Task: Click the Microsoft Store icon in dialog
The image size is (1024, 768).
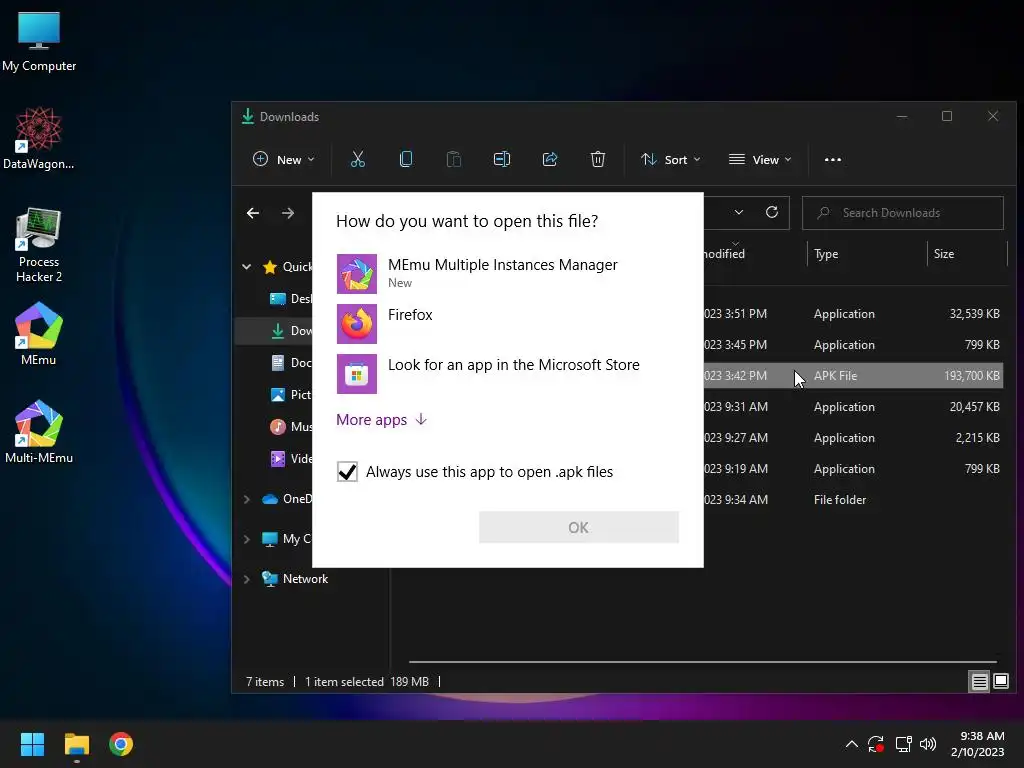Action: (357, 374)
